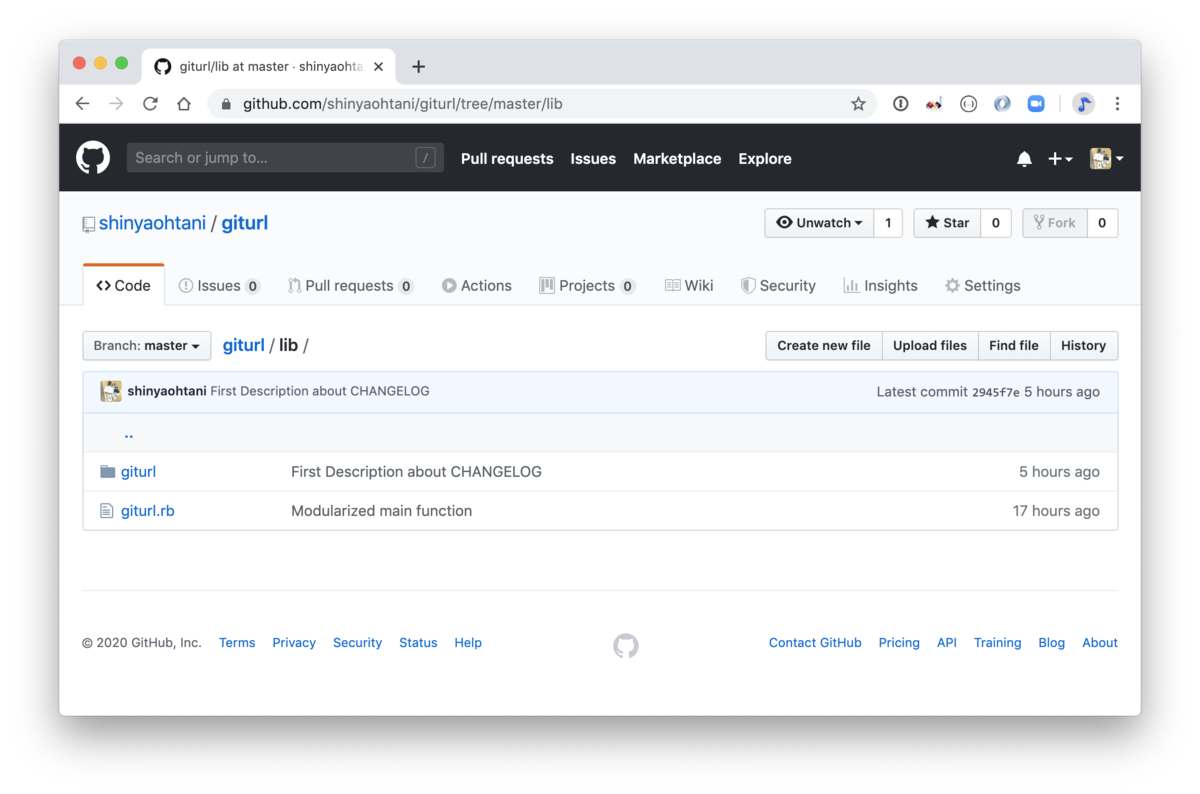The width and height of the screenshot is (1200, 794).
Task: Click the Create new file button
Action: 824,345
